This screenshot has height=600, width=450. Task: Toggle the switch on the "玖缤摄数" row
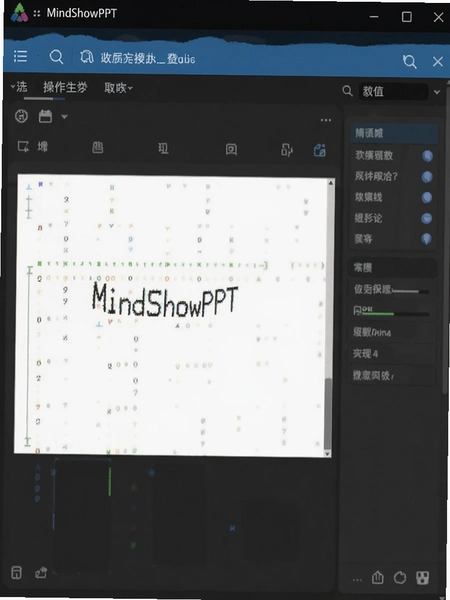427,156
